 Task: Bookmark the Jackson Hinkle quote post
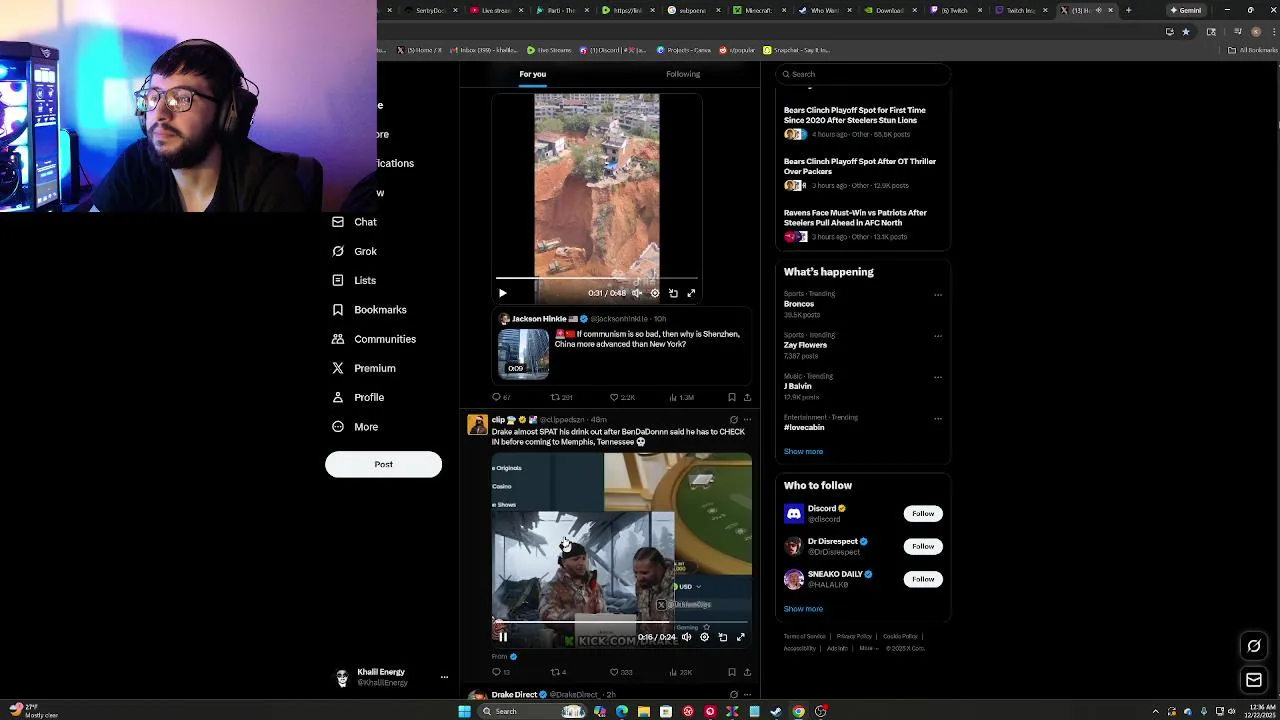coord(732,397)
